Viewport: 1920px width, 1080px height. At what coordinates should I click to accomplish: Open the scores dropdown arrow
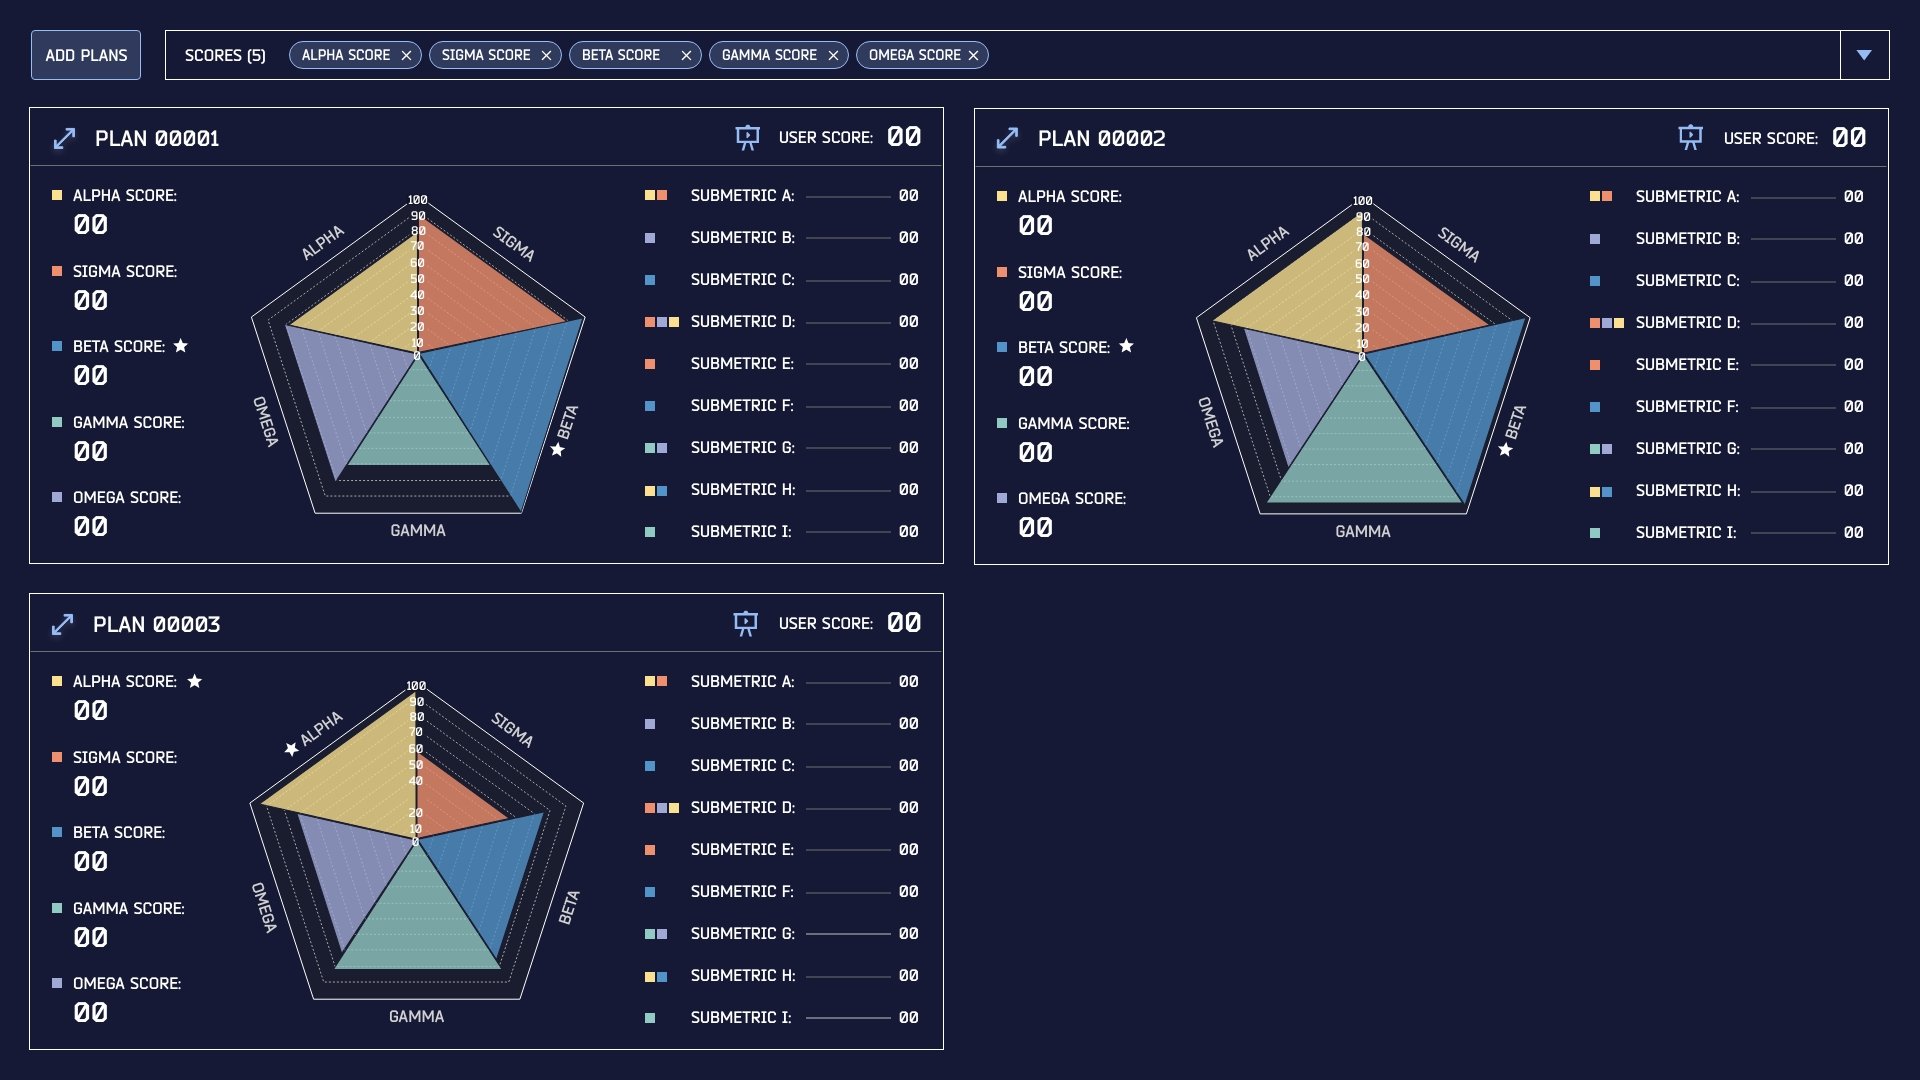[x=1864, y=55]
